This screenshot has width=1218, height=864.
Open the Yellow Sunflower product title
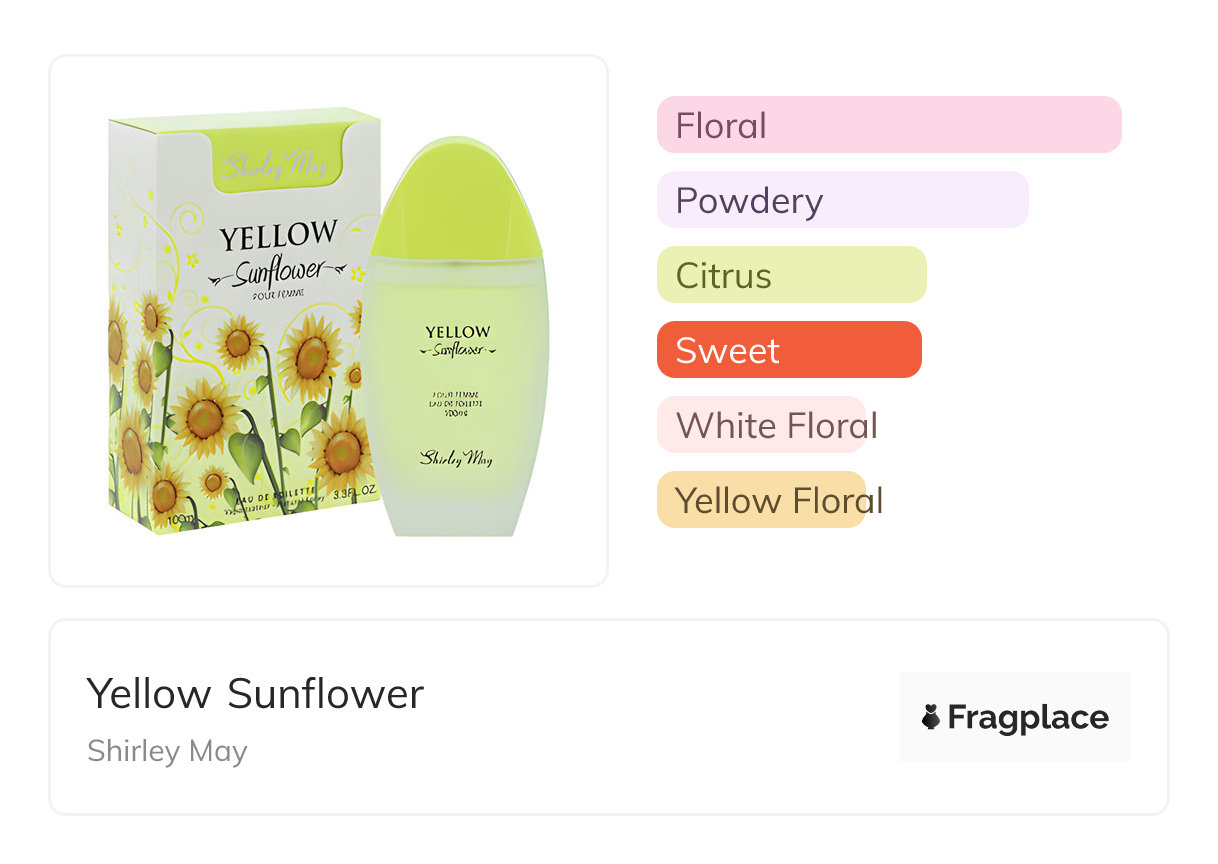click(x=255, y=694)
